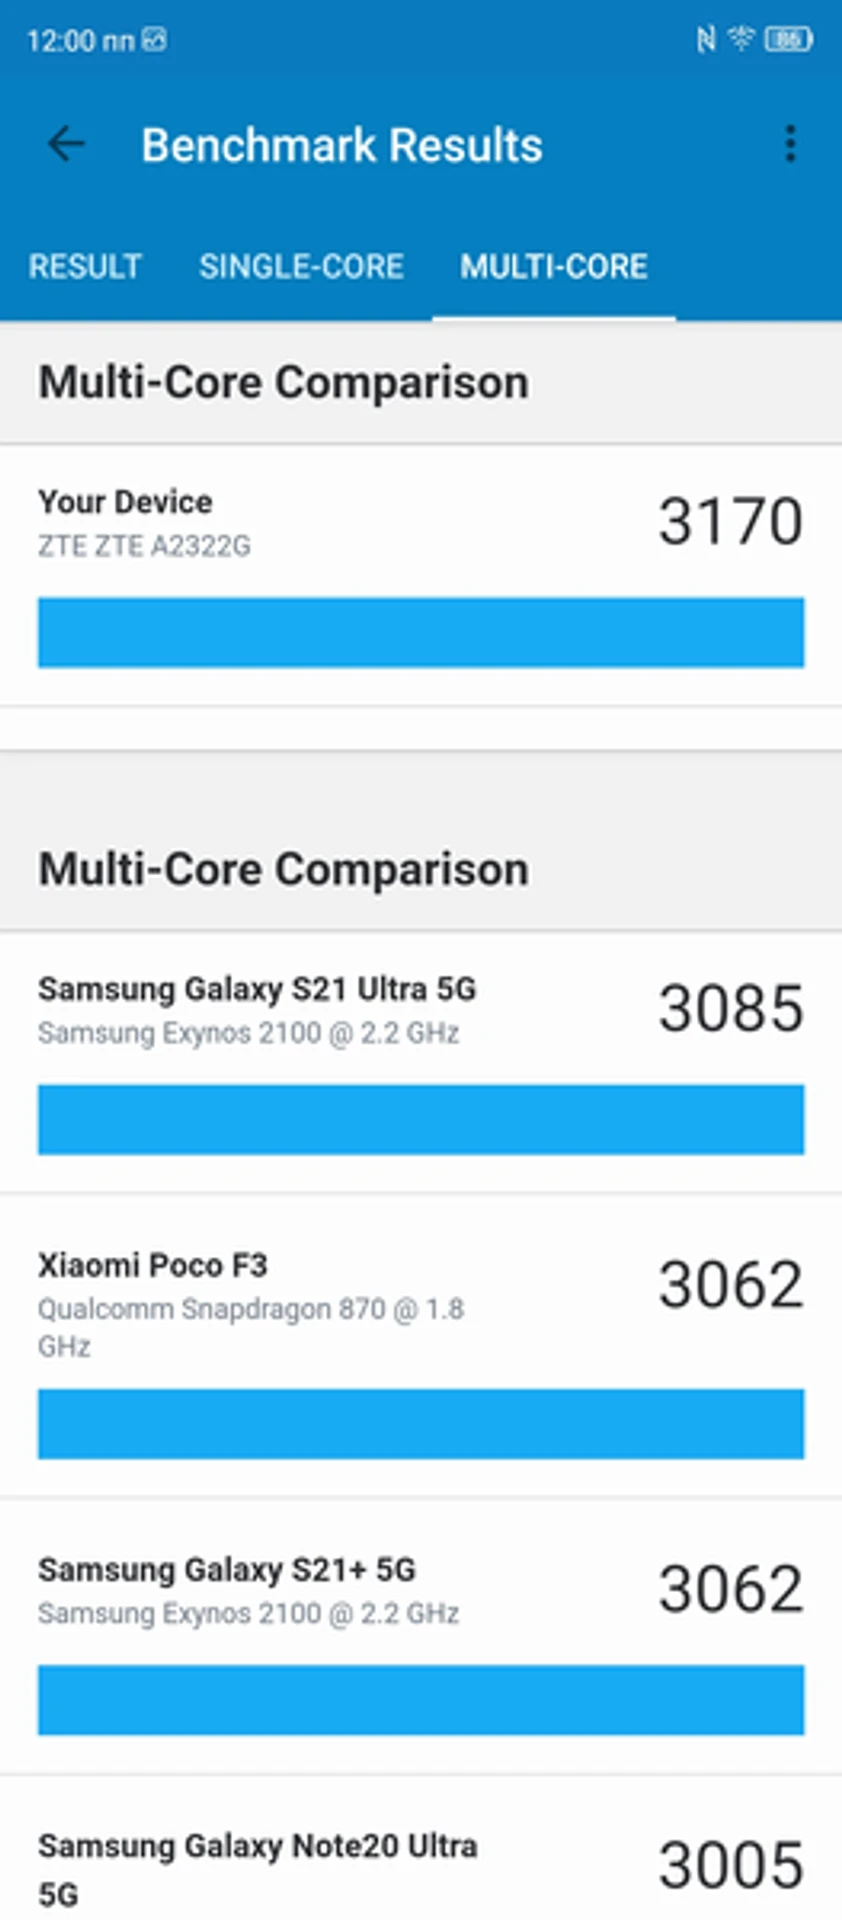
Task: Tap the NFC status bar icon
Action: [x=706, y=40]
